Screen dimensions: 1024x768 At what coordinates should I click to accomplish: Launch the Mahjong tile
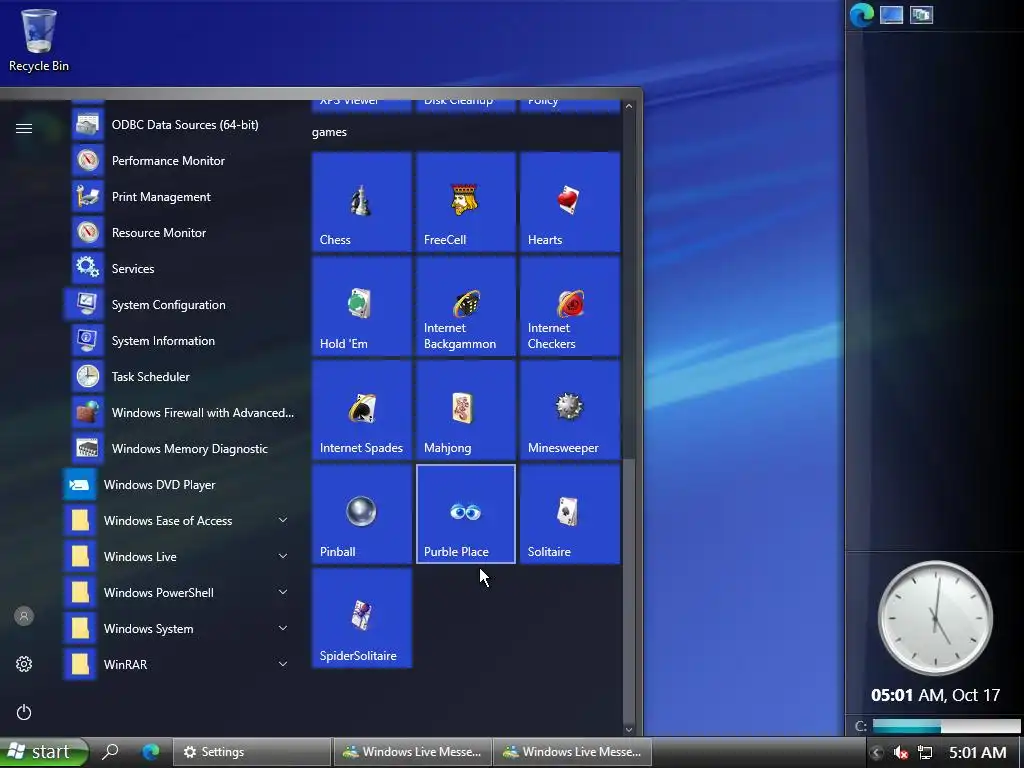click(466, 410)
